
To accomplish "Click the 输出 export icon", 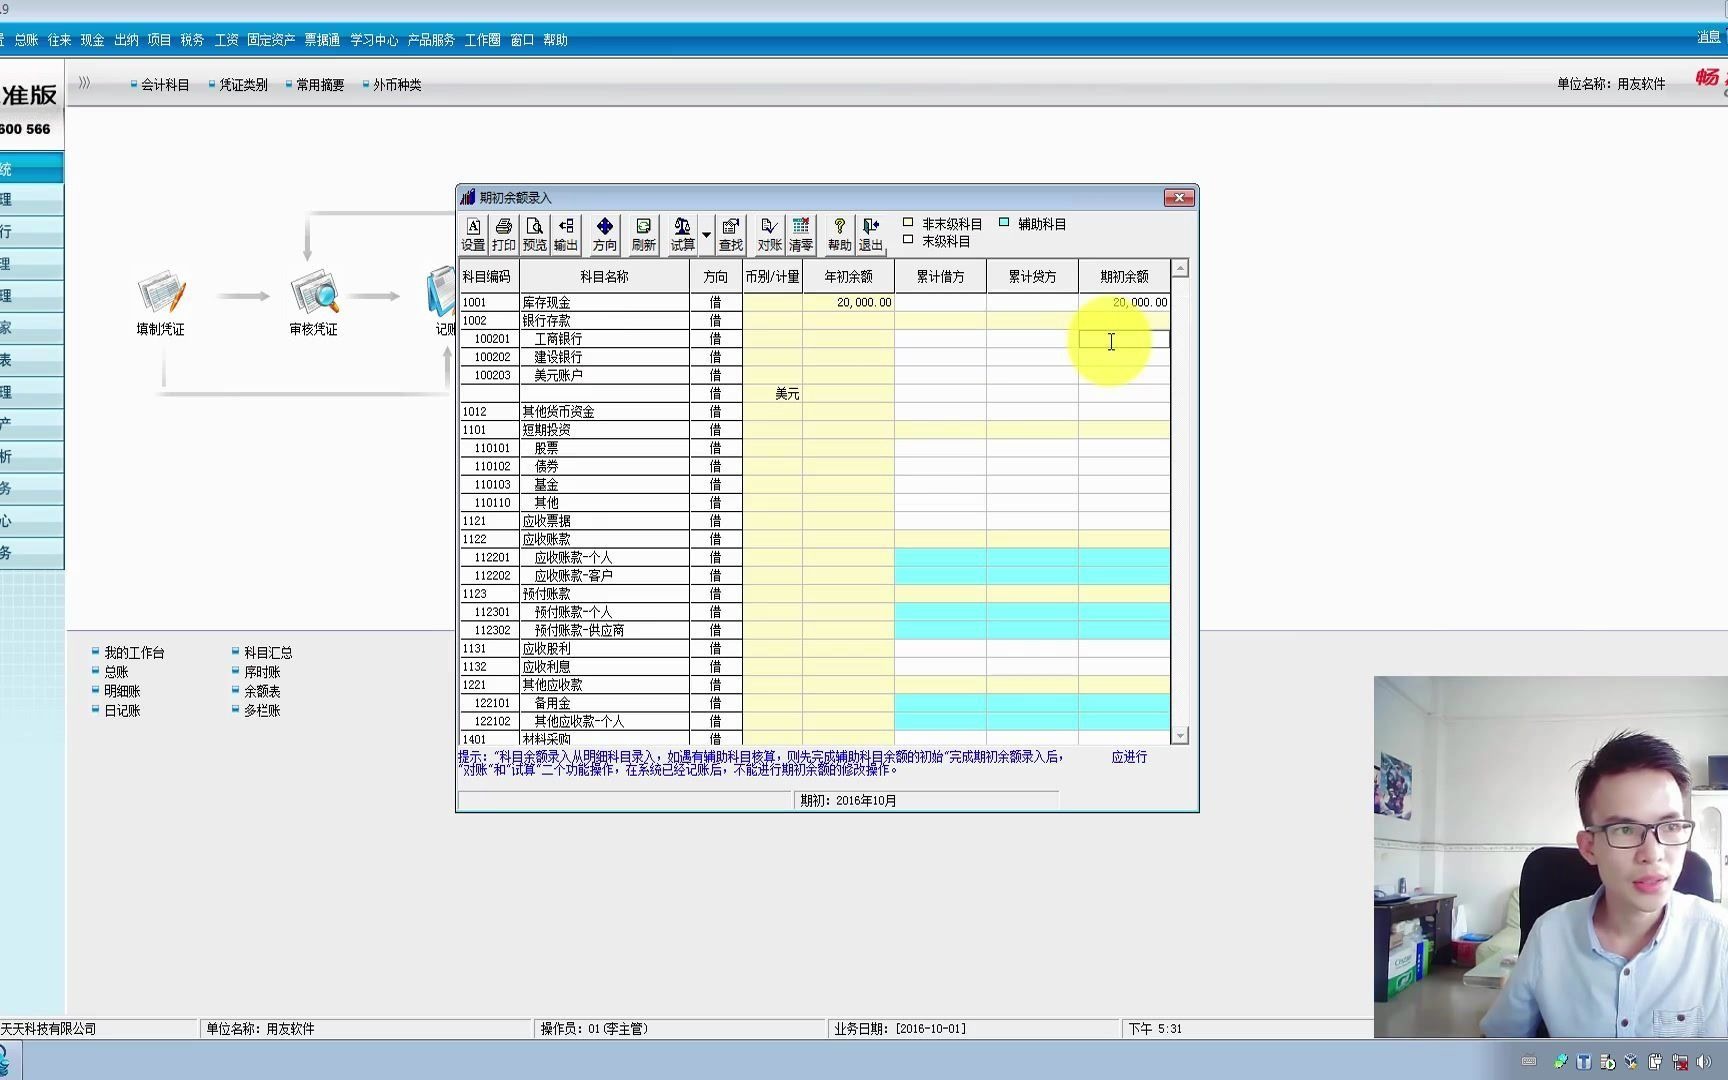I will pos(566,235).
